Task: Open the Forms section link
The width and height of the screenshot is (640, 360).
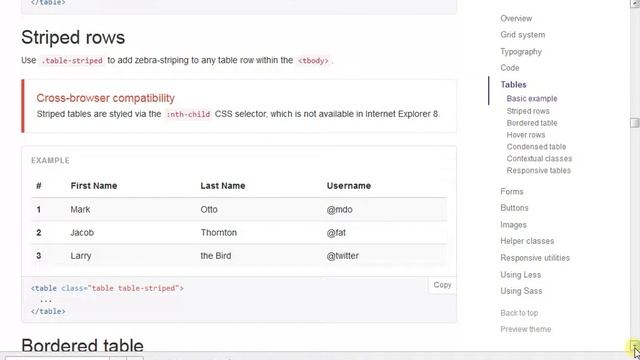Action: [x=511, y=191]
